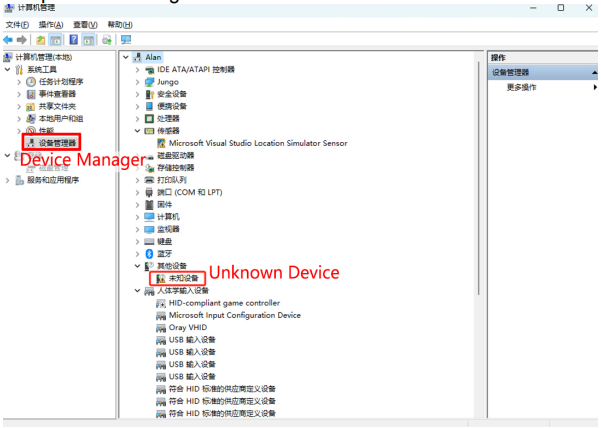This screenshot has width=601, height=428.
Task: Click the Up one level folder toolbar icon
Action: (41, 39)
